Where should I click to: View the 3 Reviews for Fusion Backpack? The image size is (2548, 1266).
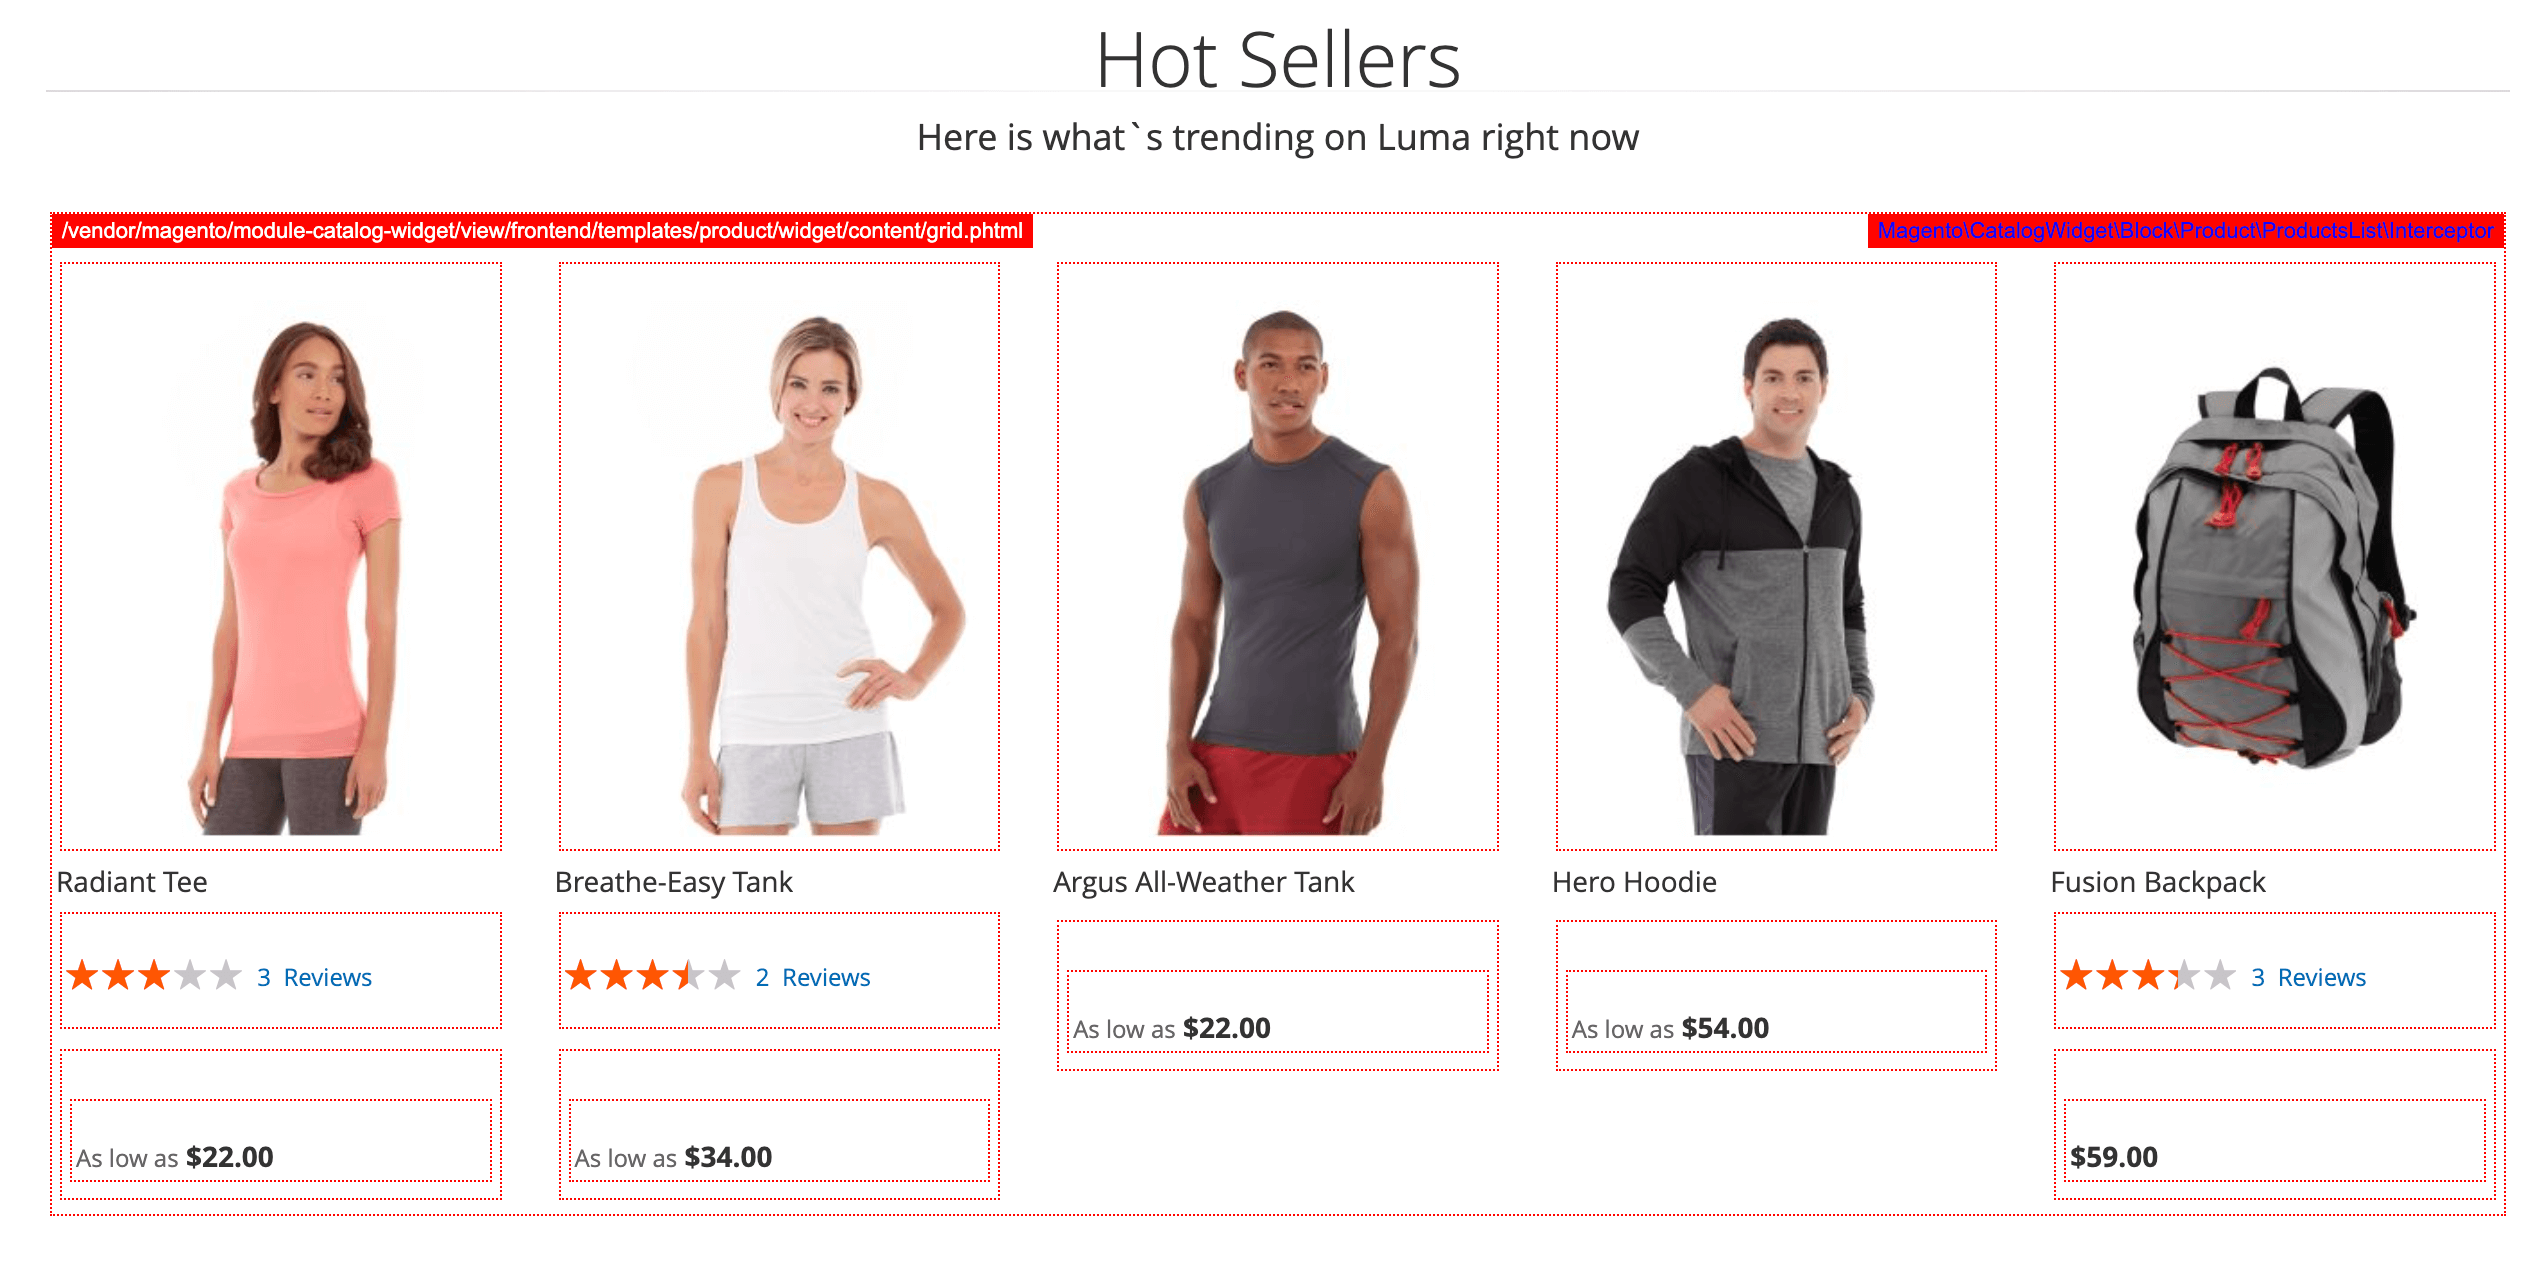pyautogui.click(x=2308, y=977)
